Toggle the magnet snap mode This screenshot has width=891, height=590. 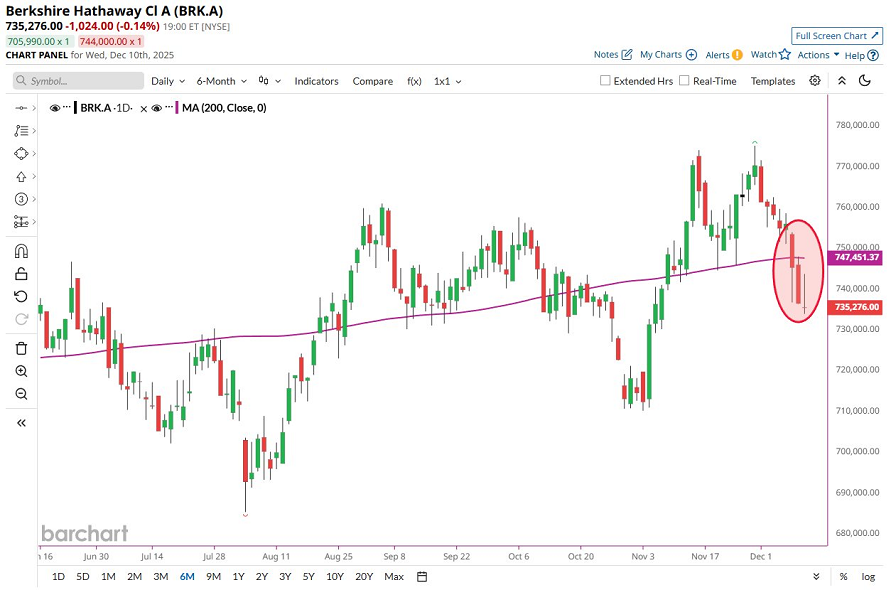coord(21,251)
